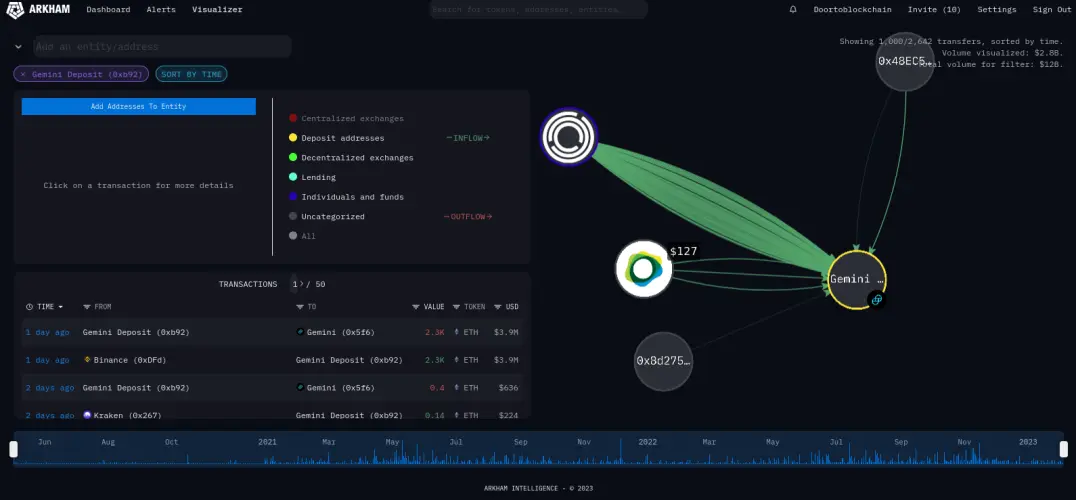
Task: Click the timeline right range handle
Action: pos(1064,449)
